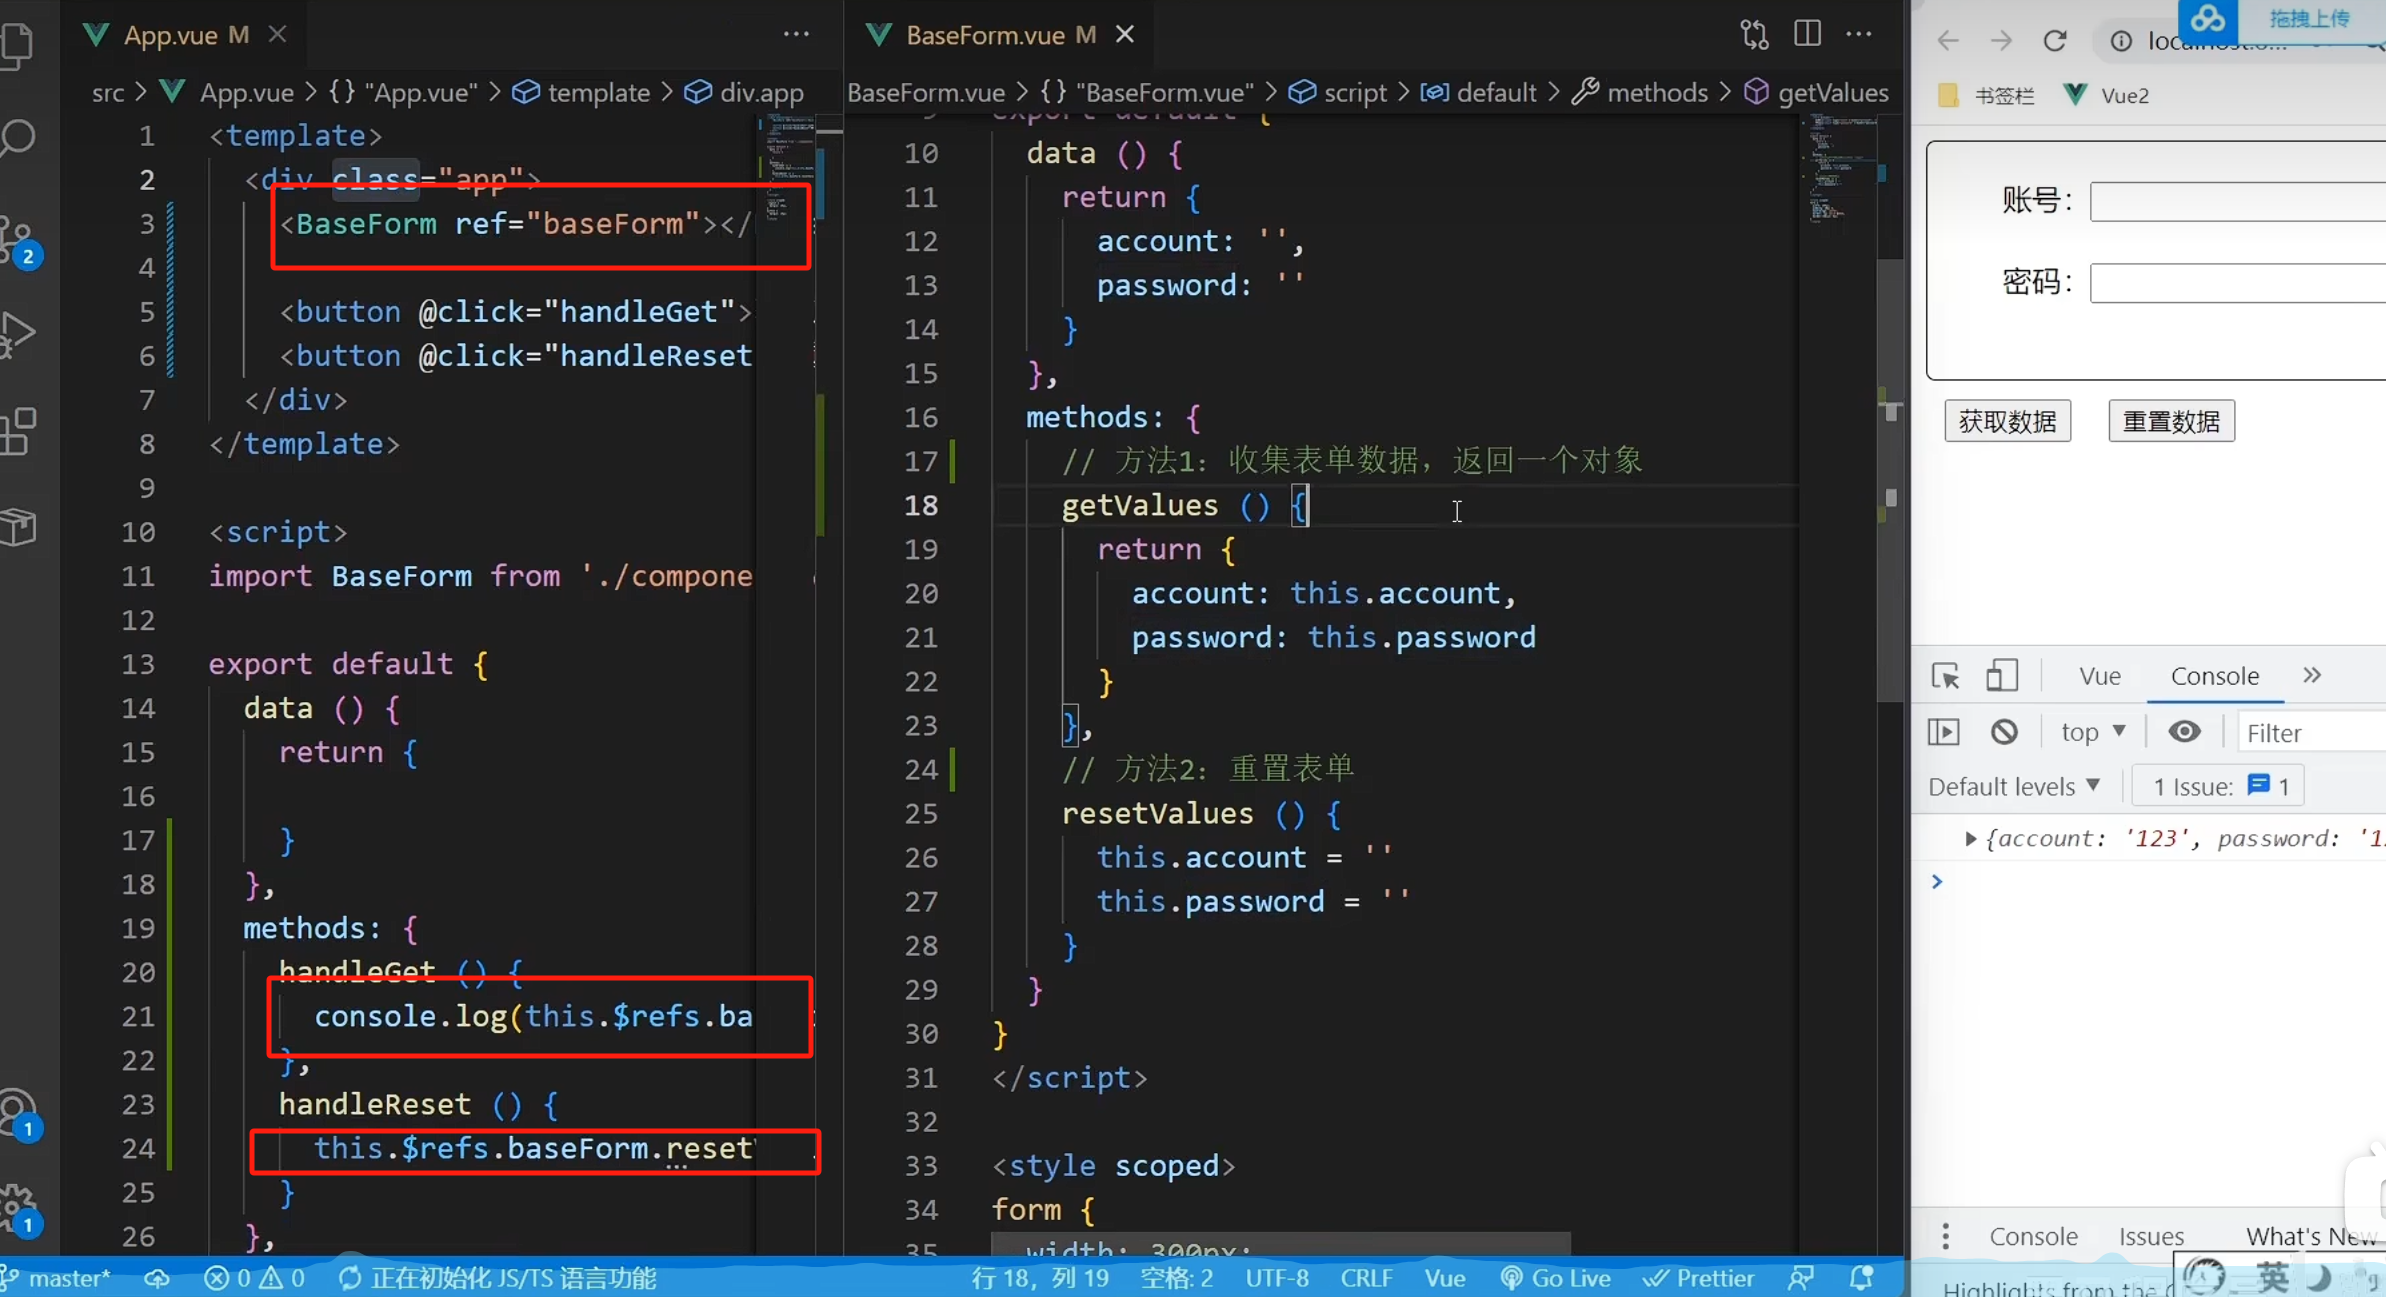Click the 获取数据 button

[x=2007, y=421]
